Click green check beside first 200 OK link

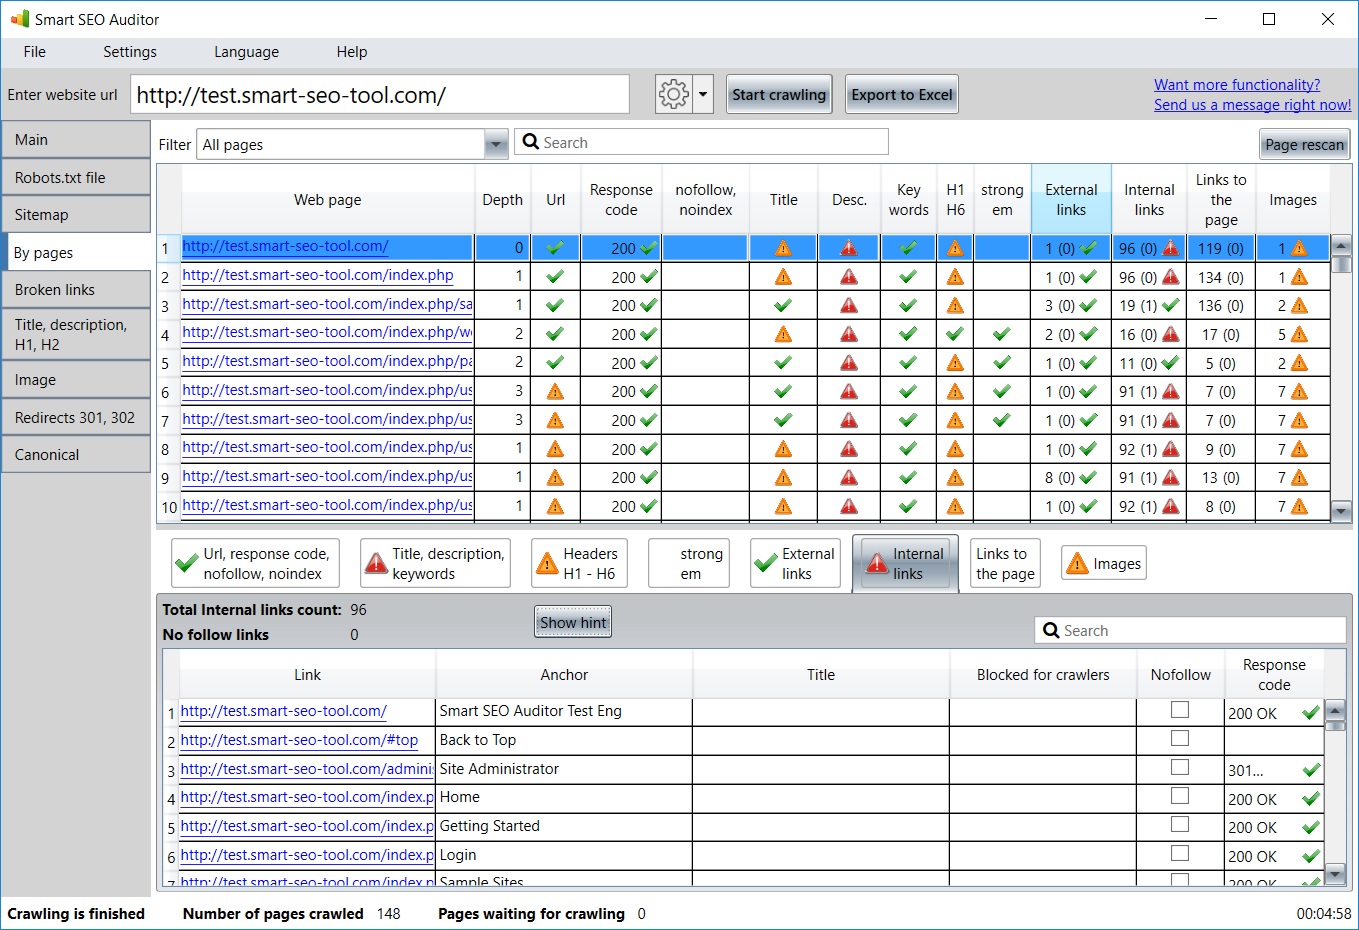[x=1310, y=713]
